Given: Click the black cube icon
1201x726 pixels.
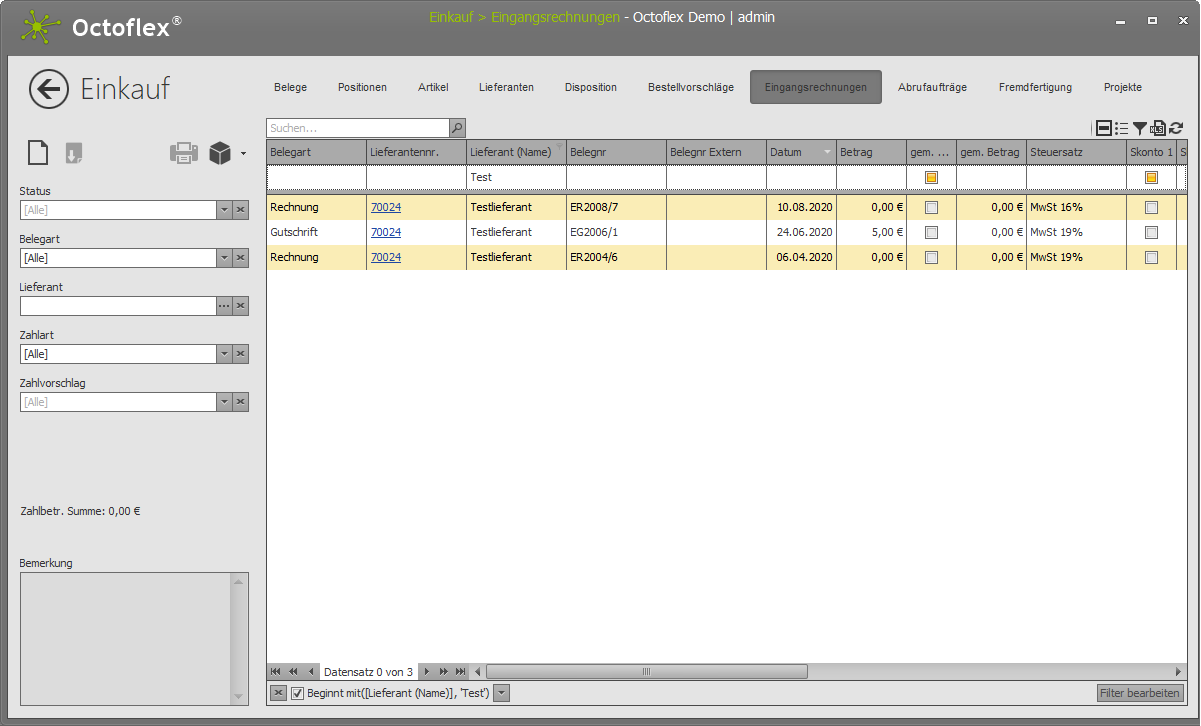Looking at the screenshot, I should coord(220,153).
